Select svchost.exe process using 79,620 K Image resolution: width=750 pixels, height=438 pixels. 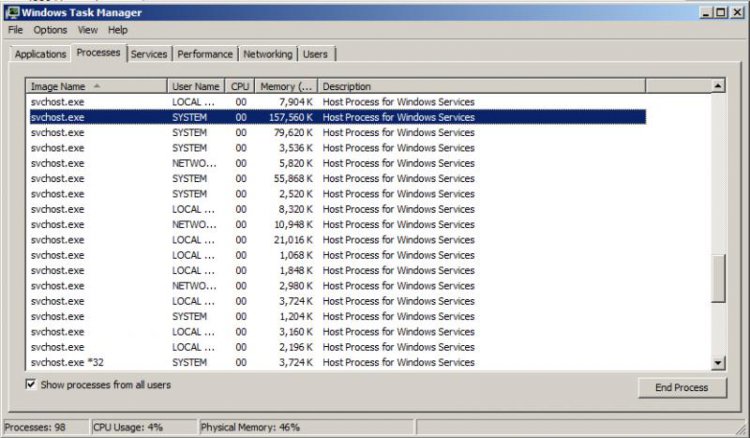tap(338, 132)
